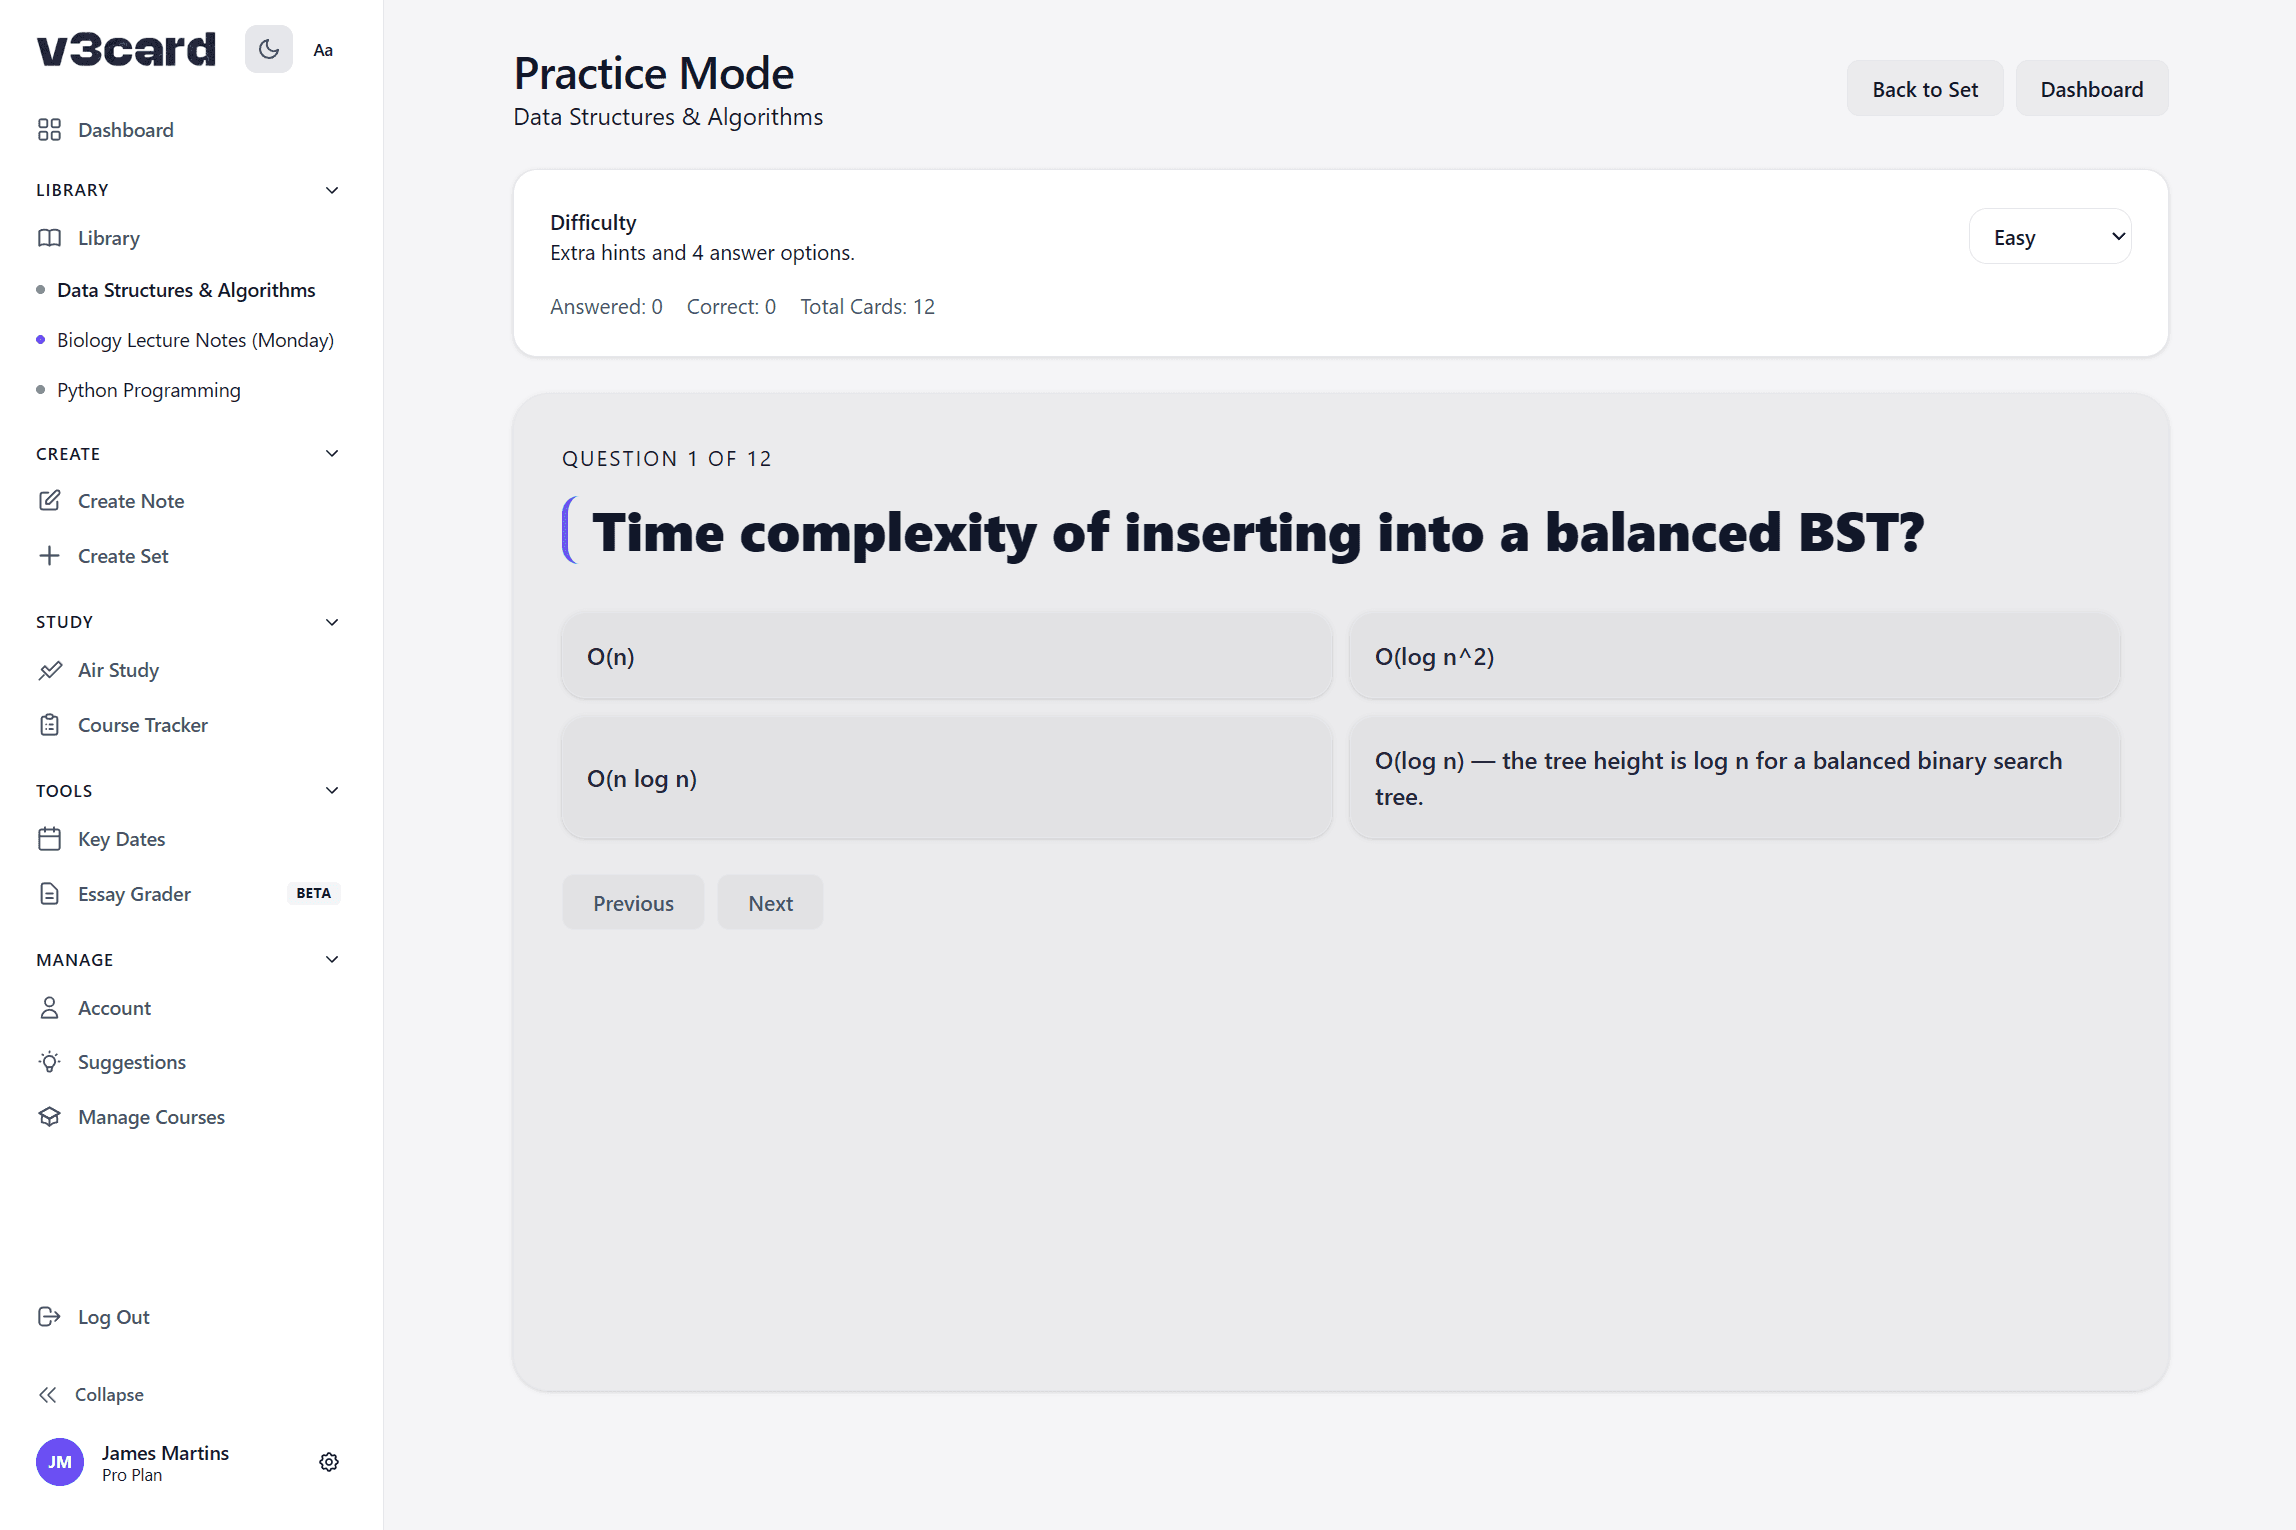Screen dimensions: 2296x1530
Task: Open settings gear next to James Martins
Action: pos(329,1462)
